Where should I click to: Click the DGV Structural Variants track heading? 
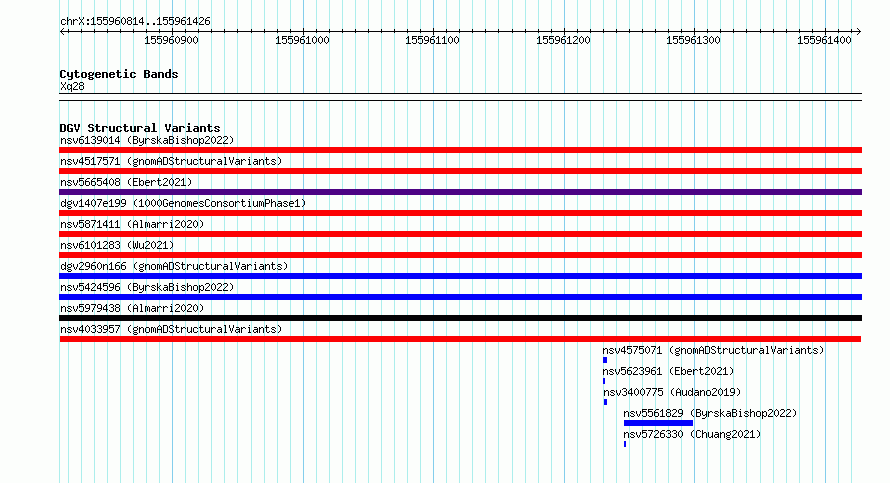[140, 128]
